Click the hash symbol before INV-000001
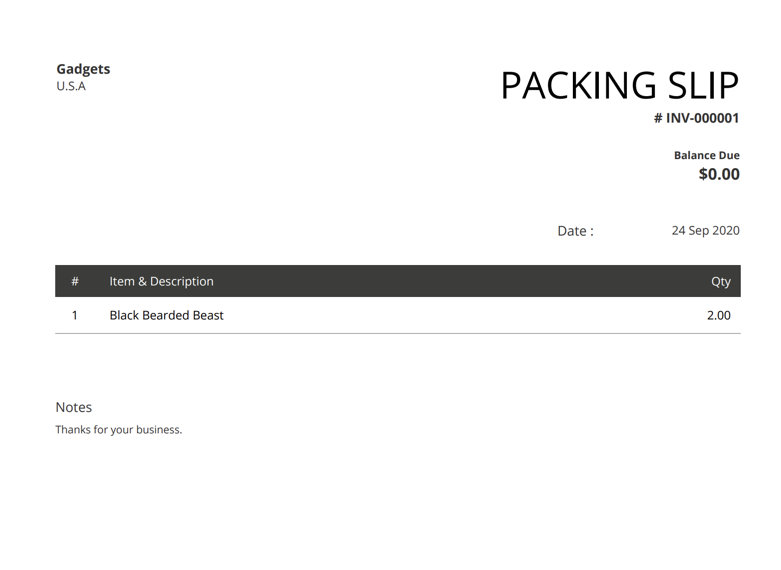This screenshot has width=781, height=570. pos(658,118)
